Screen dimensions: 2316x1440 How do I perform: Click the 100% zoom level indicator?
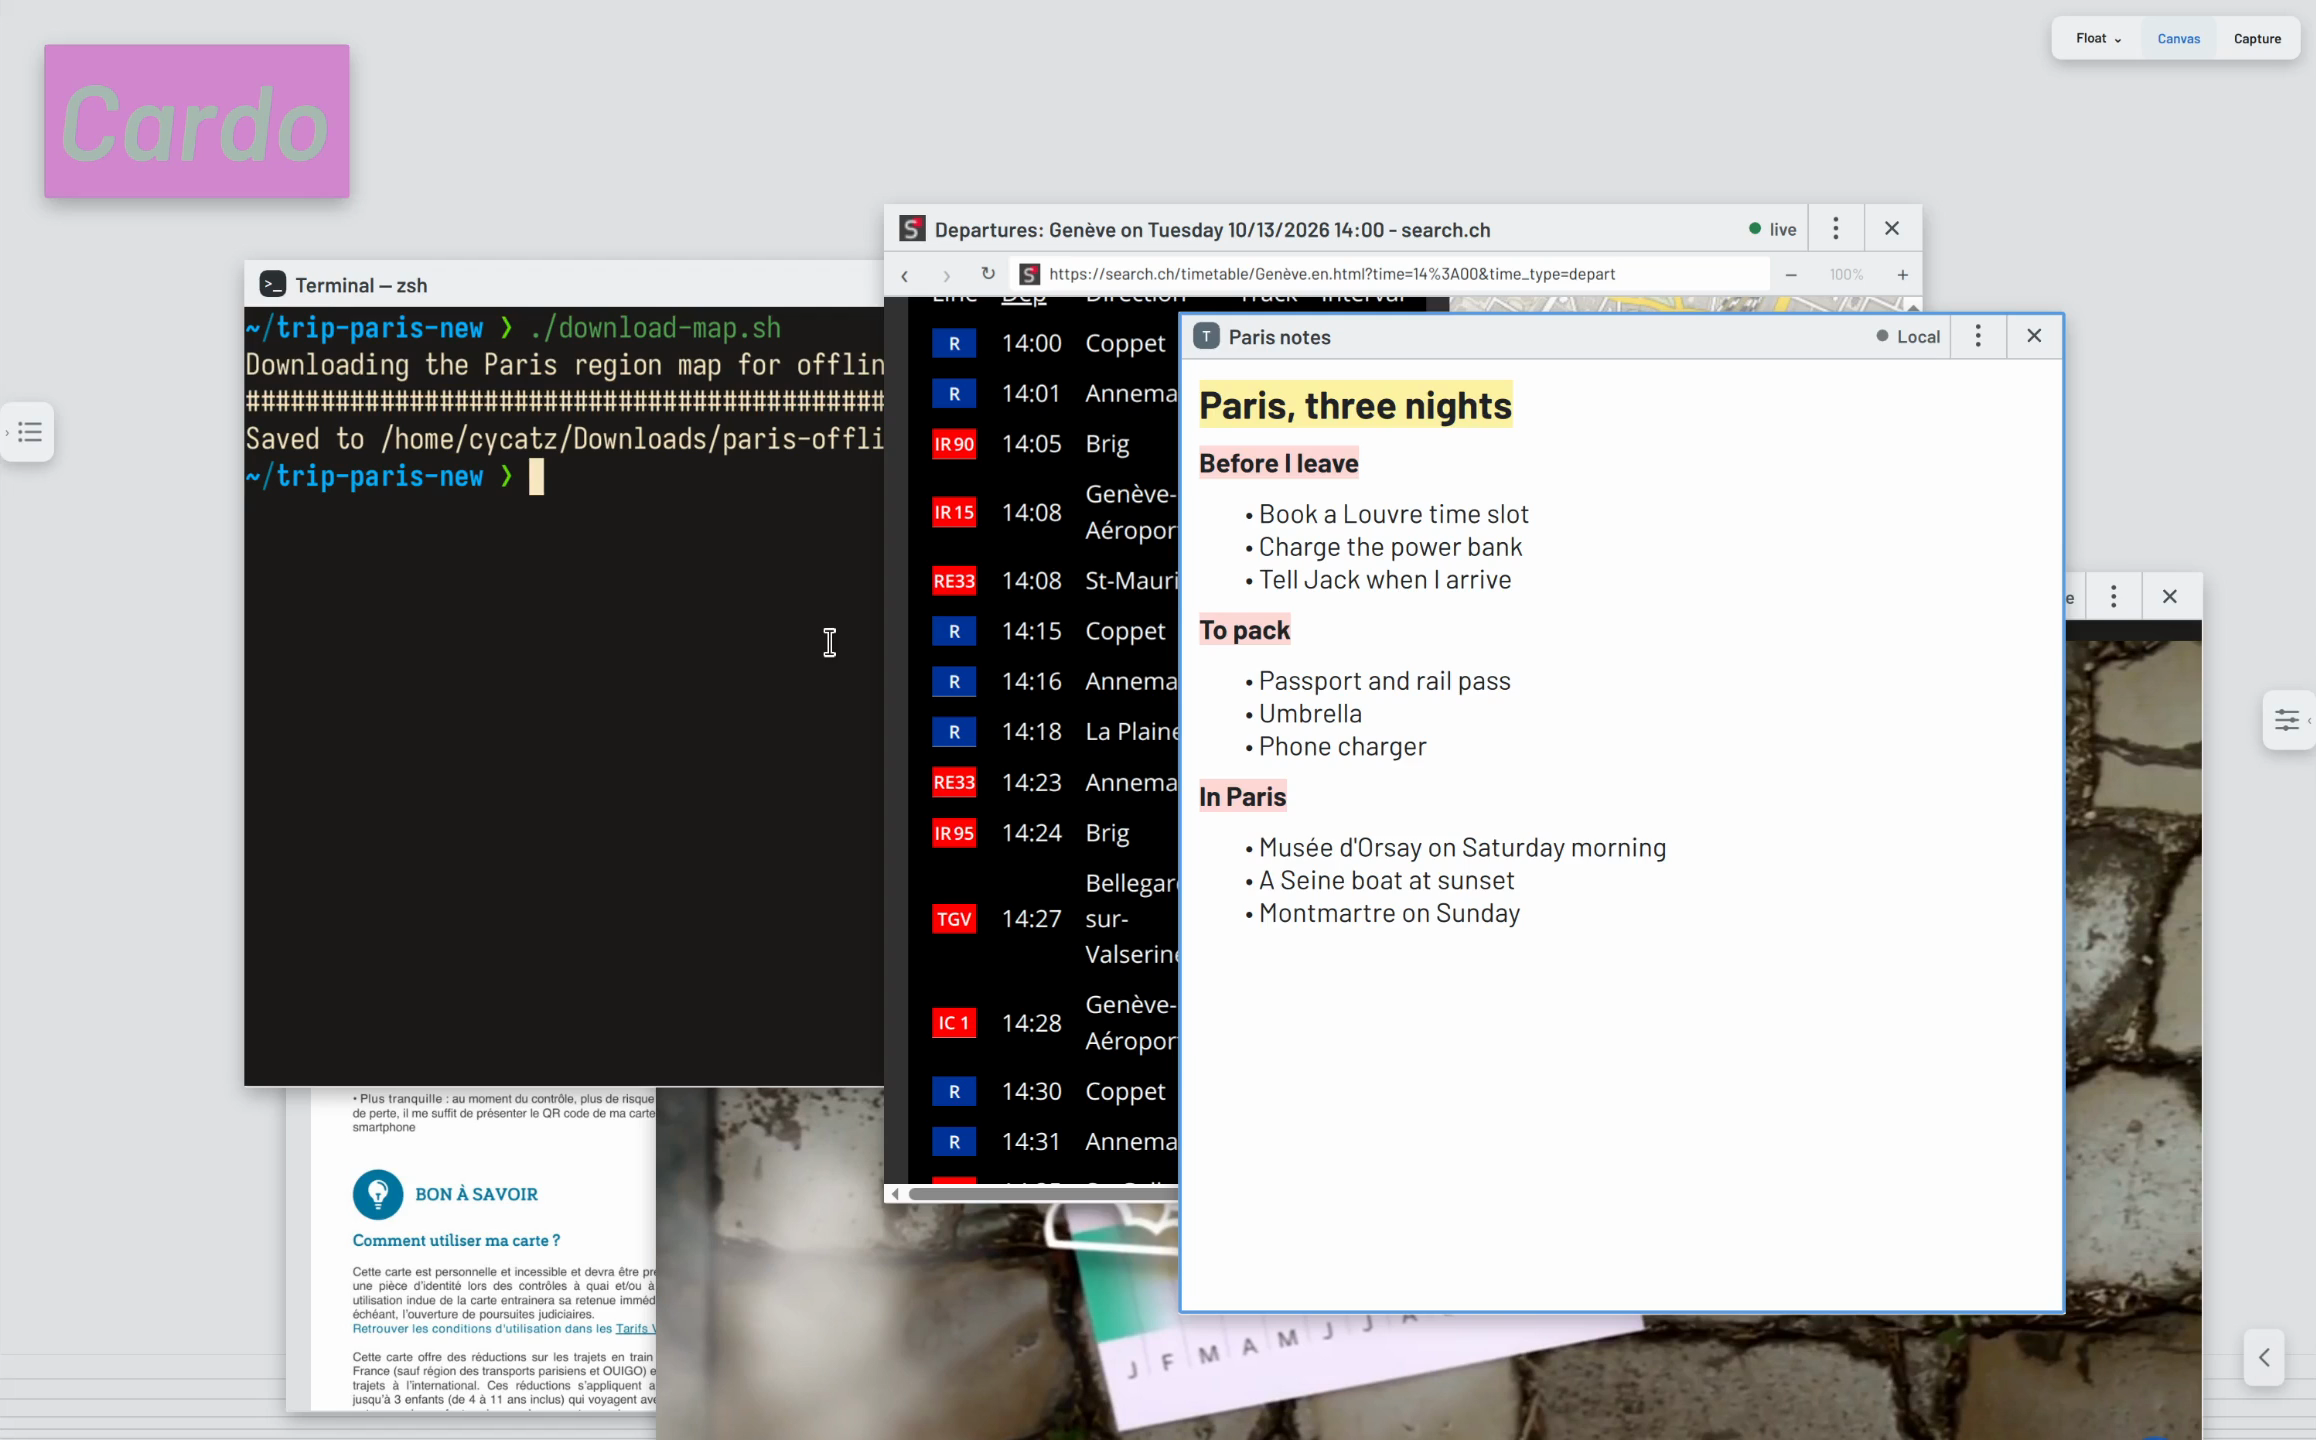(x=1846, y=275)
